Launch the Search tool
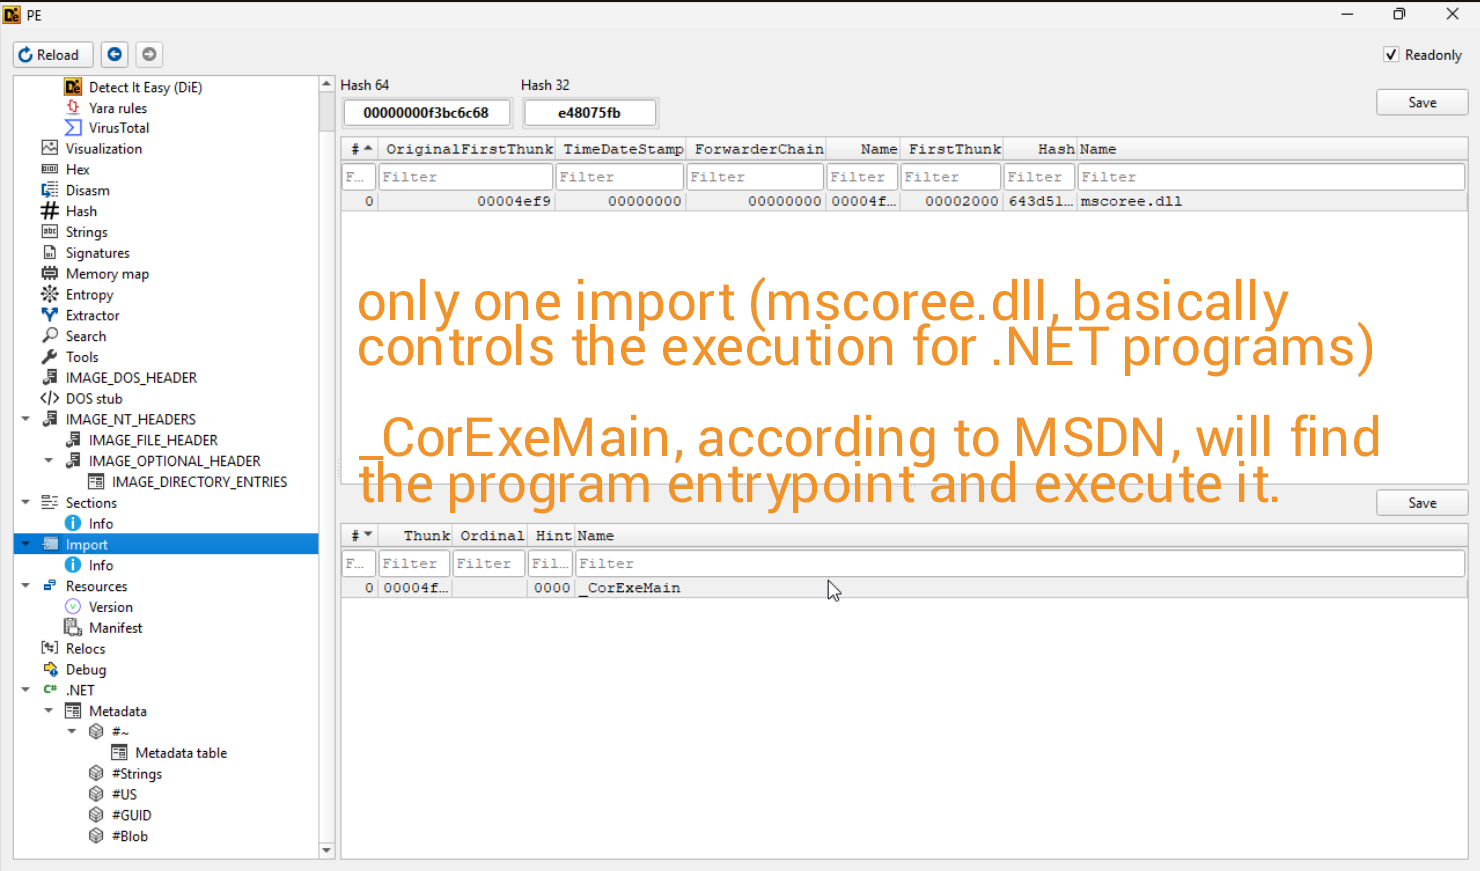Screen dimensions: 1480x871 84,336
